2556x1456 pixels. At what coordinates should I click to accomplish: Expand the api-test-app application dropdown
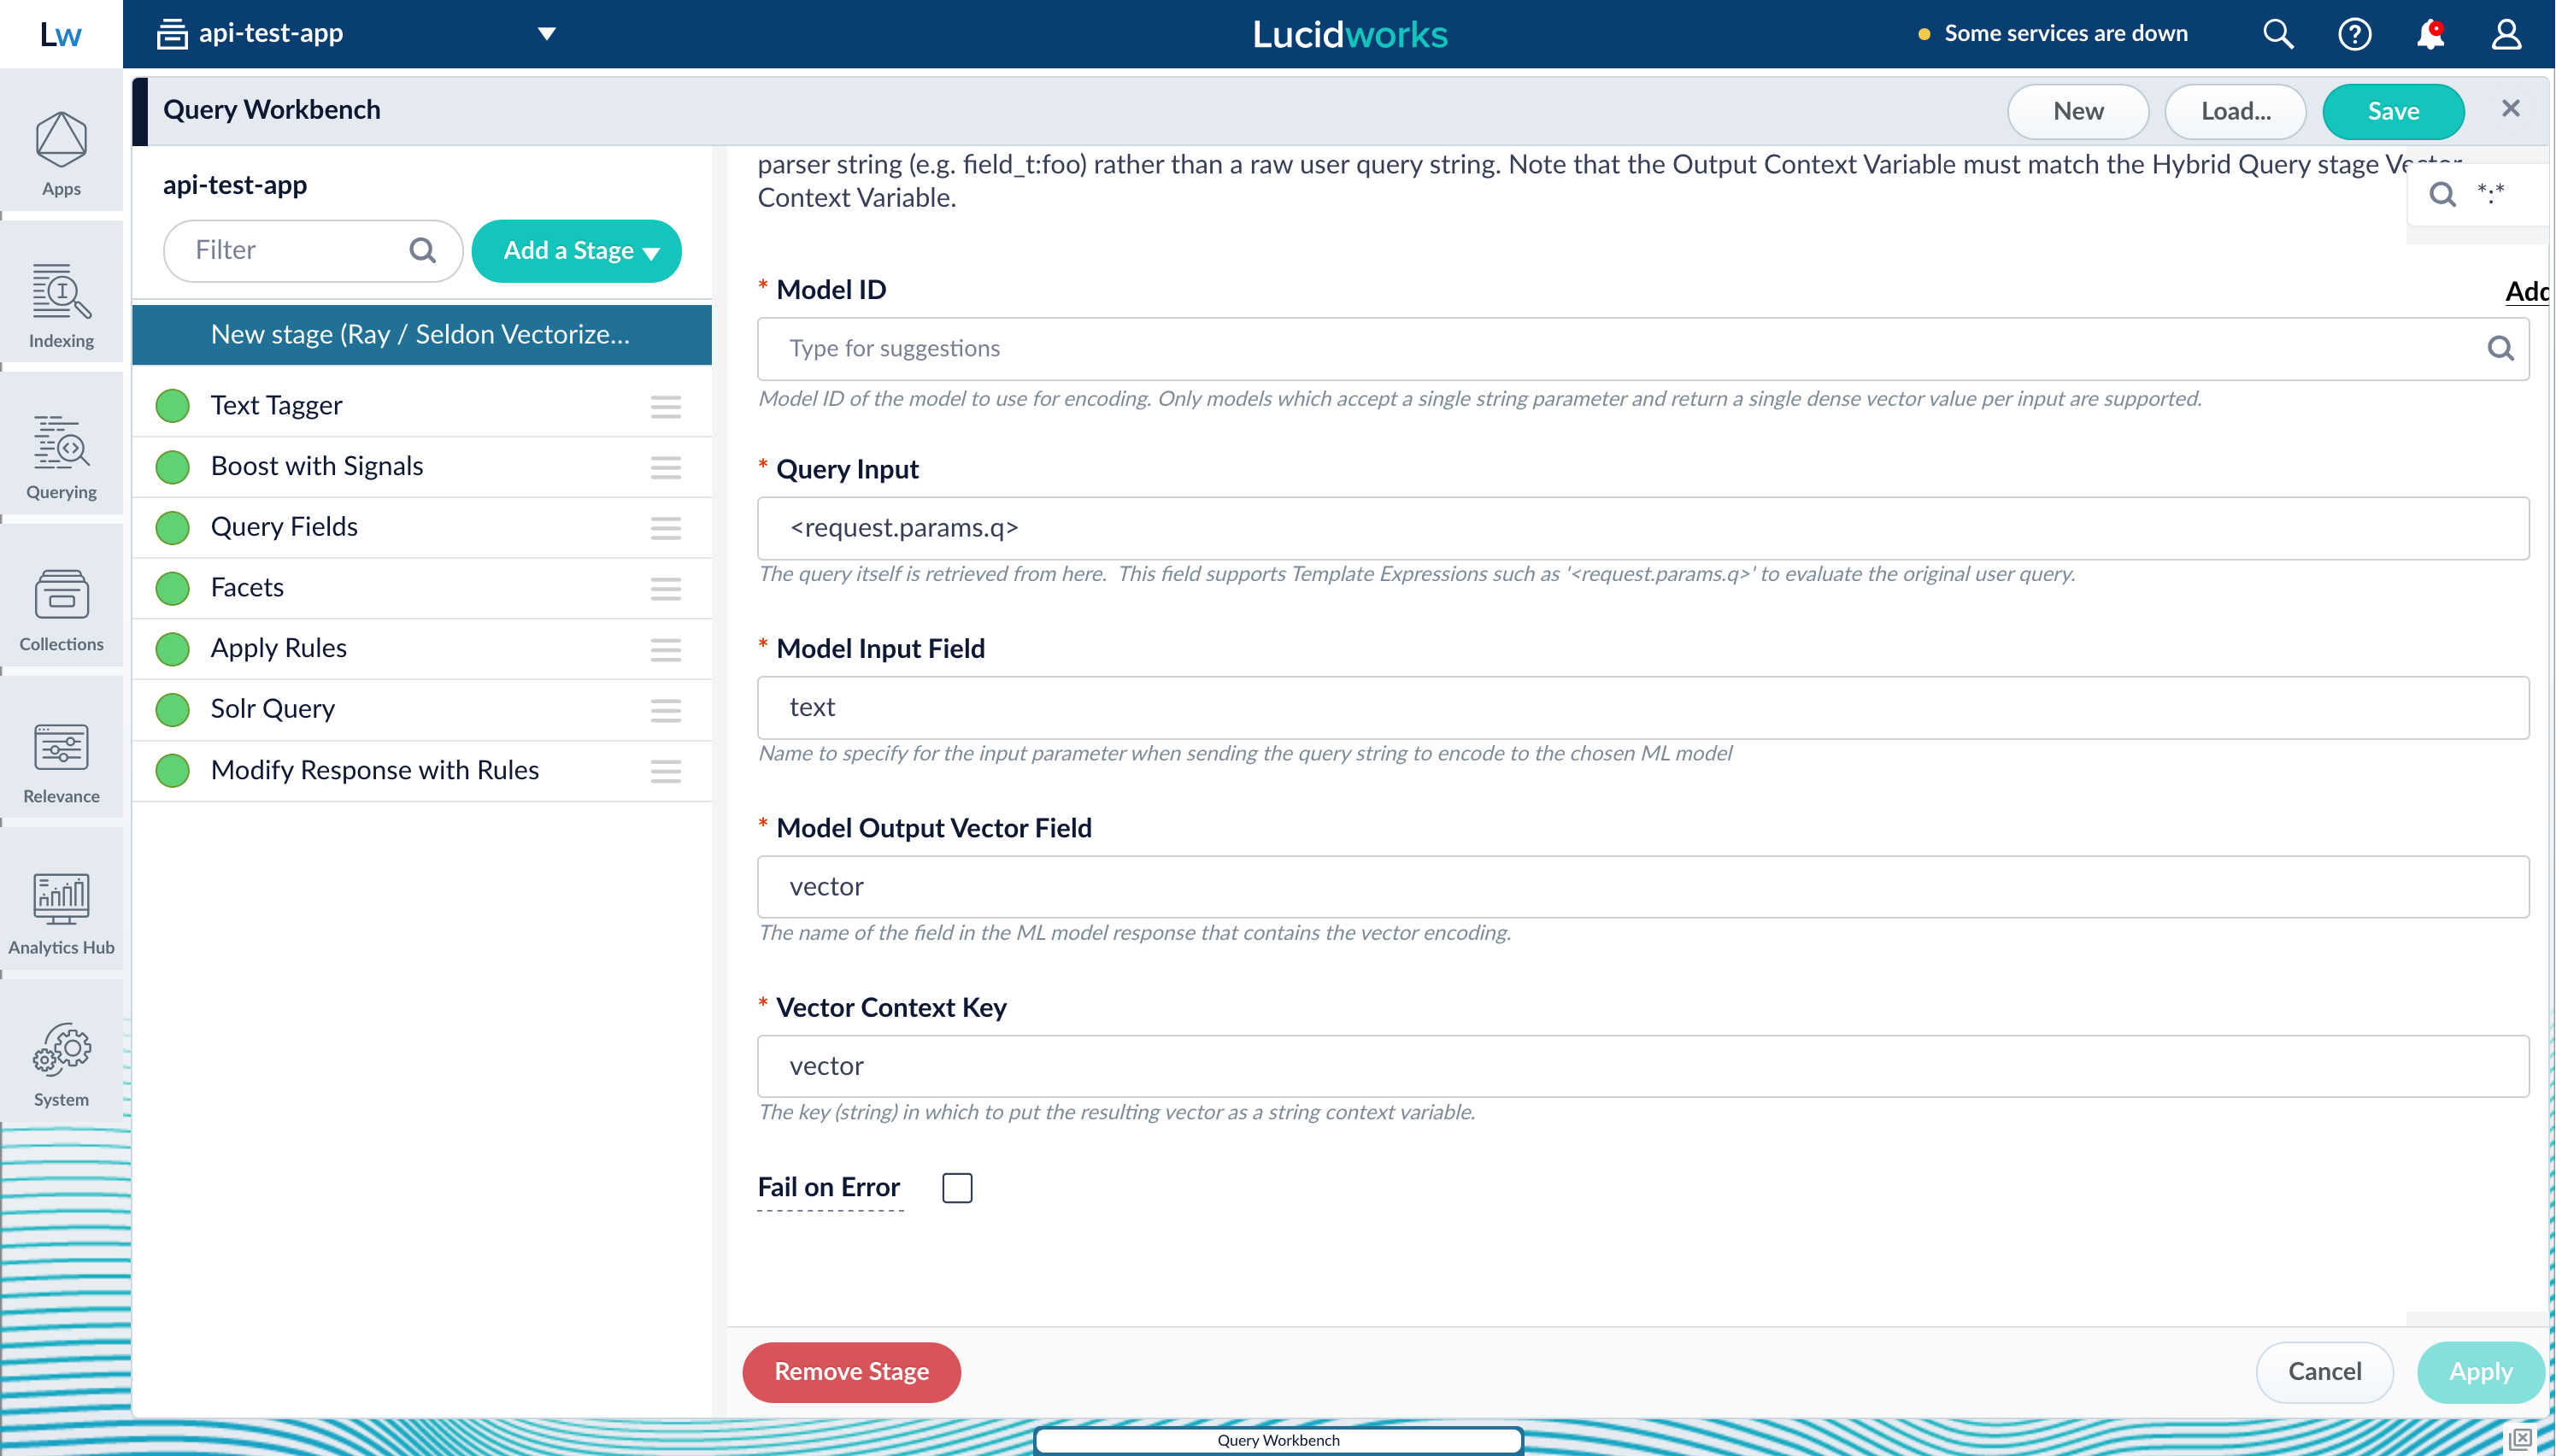click(x=357, y=34)
